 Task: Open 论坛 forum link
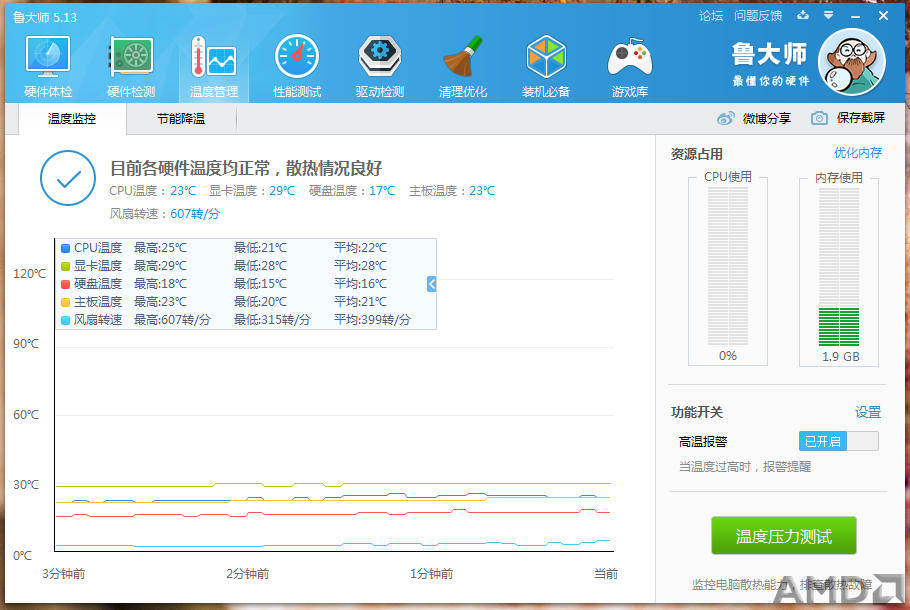click(711, 16)
